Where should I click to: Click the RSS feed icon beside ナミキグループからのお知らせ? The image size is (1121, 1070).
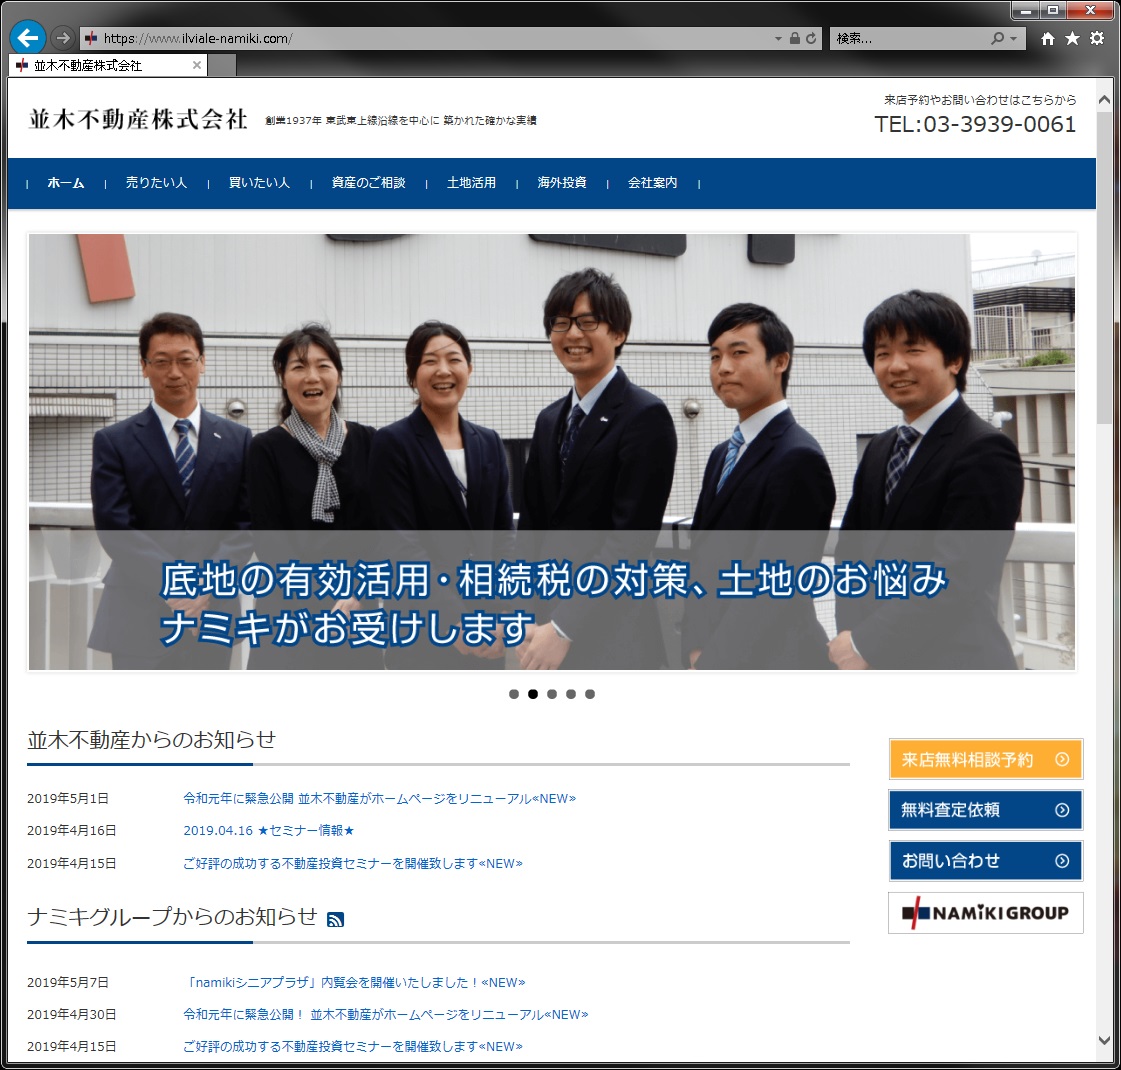[x=335, y=919]
